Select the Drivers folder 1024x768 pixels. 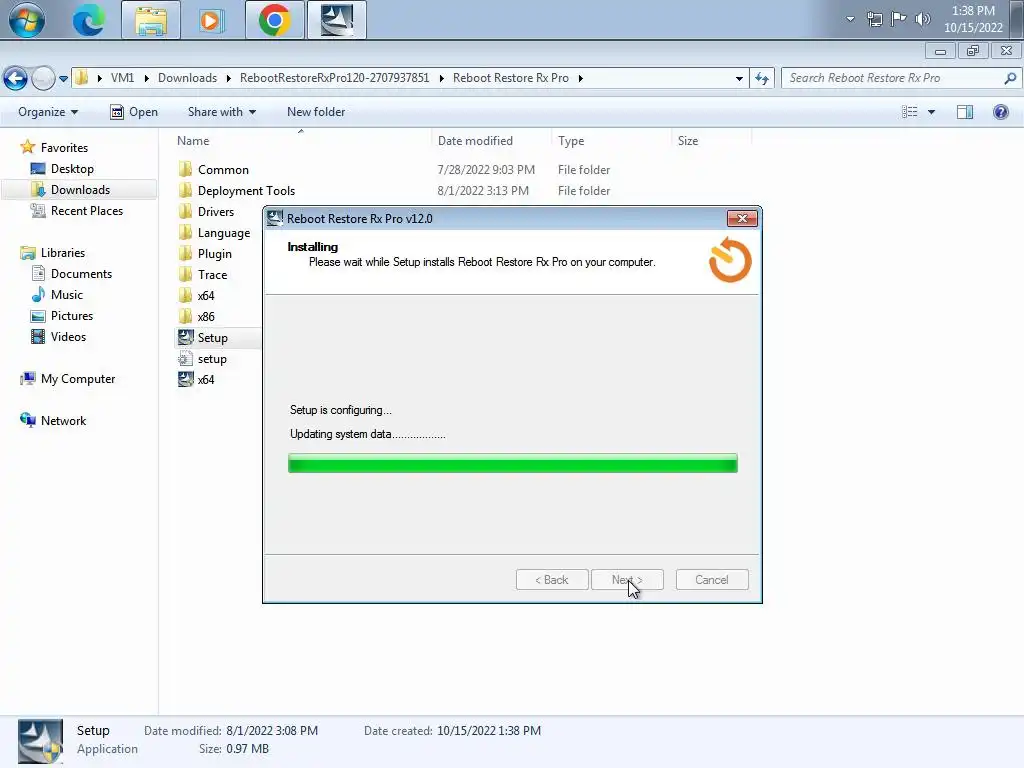pos(216,212)
